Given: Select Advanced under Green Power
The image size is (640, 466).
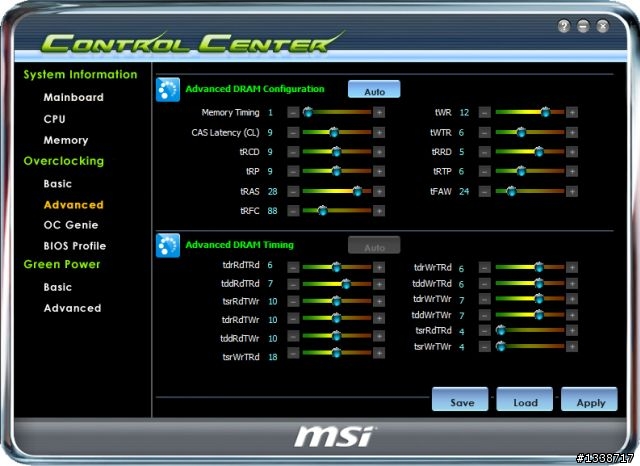Looking at the screenshot, I should (x=72, y=308).
